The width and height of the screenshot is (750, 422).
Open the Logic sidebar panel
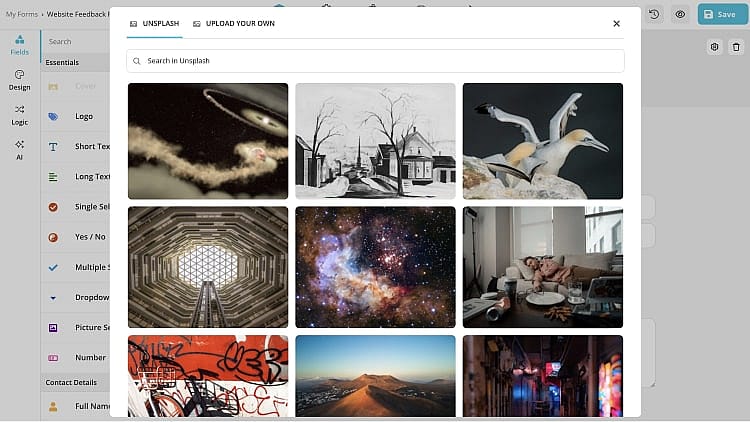(x=20, y=115)
